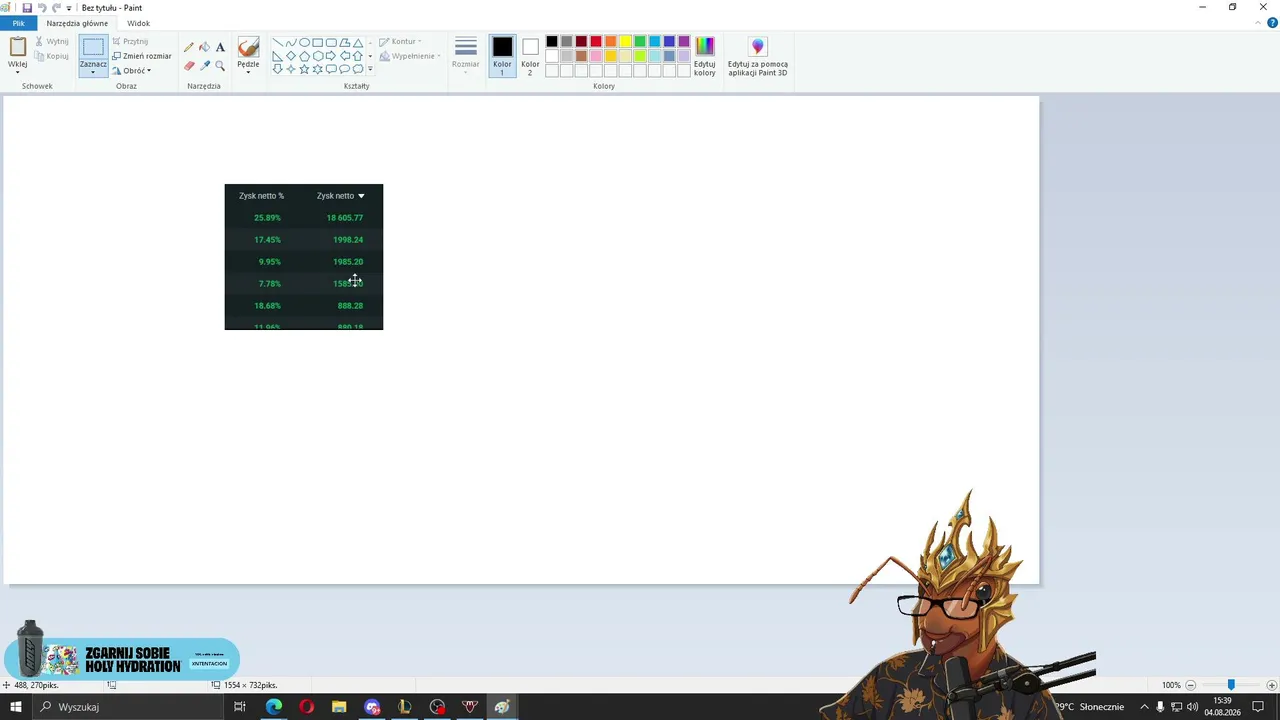Image resolution: width=1280 pixels, height=720 pixels.
Task: Click the Undo arrow in title bar
Action: [42, 8]
